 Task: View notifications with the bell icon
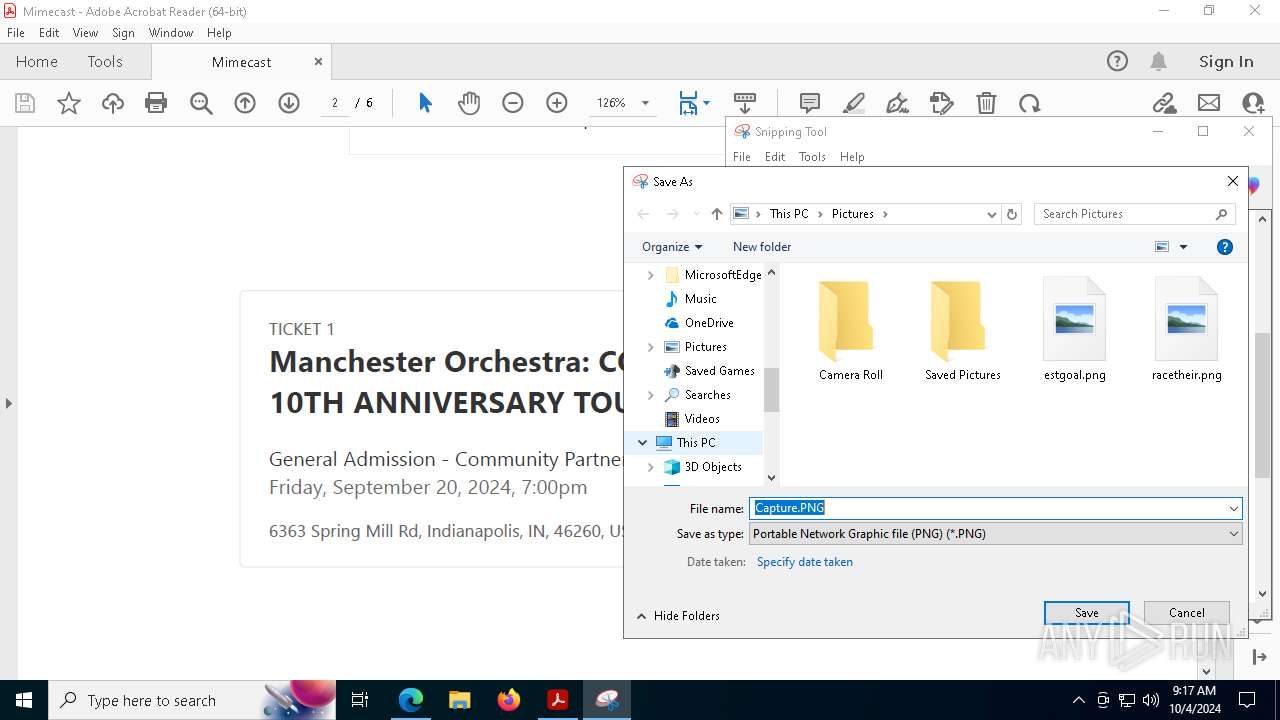pos(1159,61)
